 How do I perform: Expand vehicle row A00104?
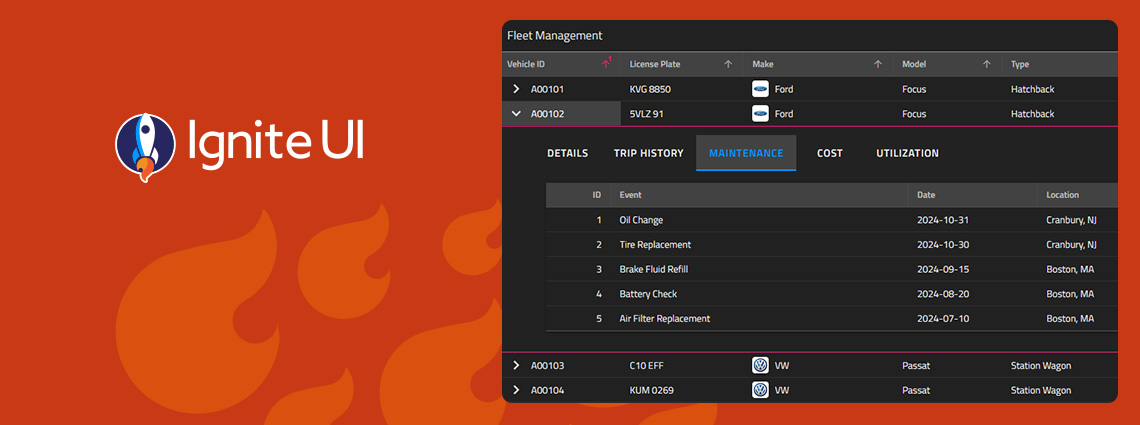coord(516,390)
